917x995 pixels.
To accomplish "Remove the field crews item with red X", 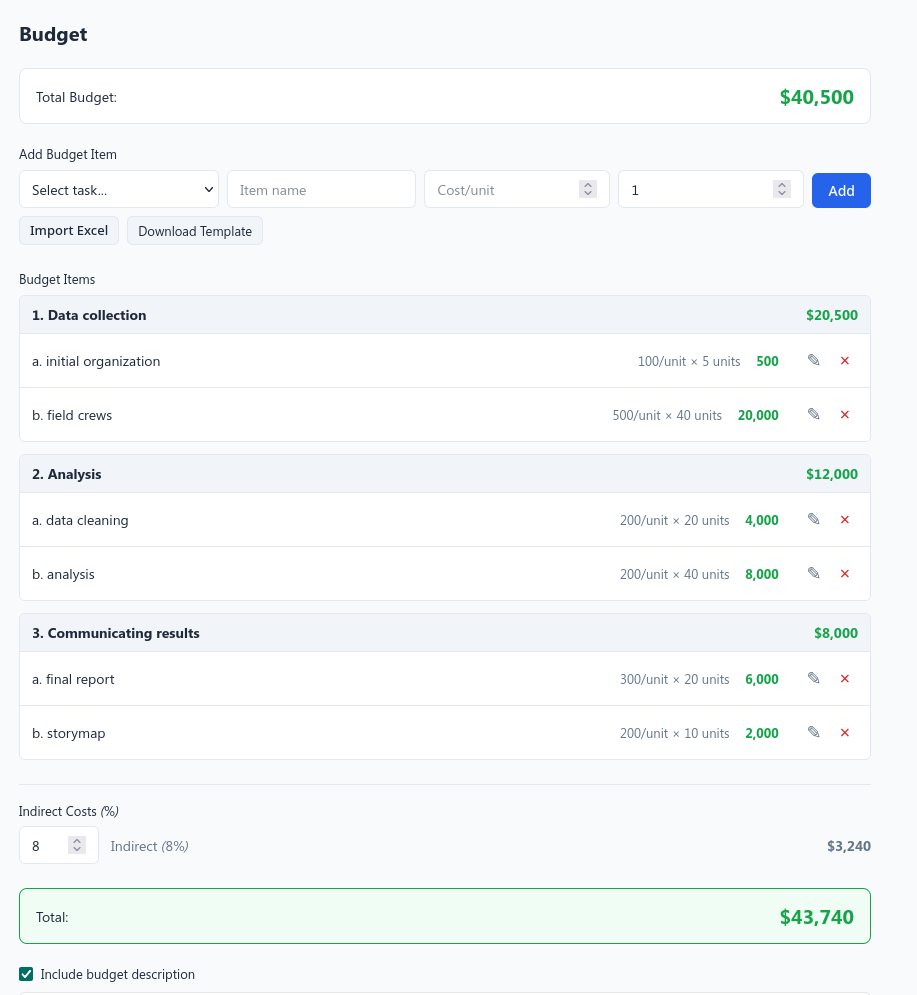I will [x=845, y=414].
